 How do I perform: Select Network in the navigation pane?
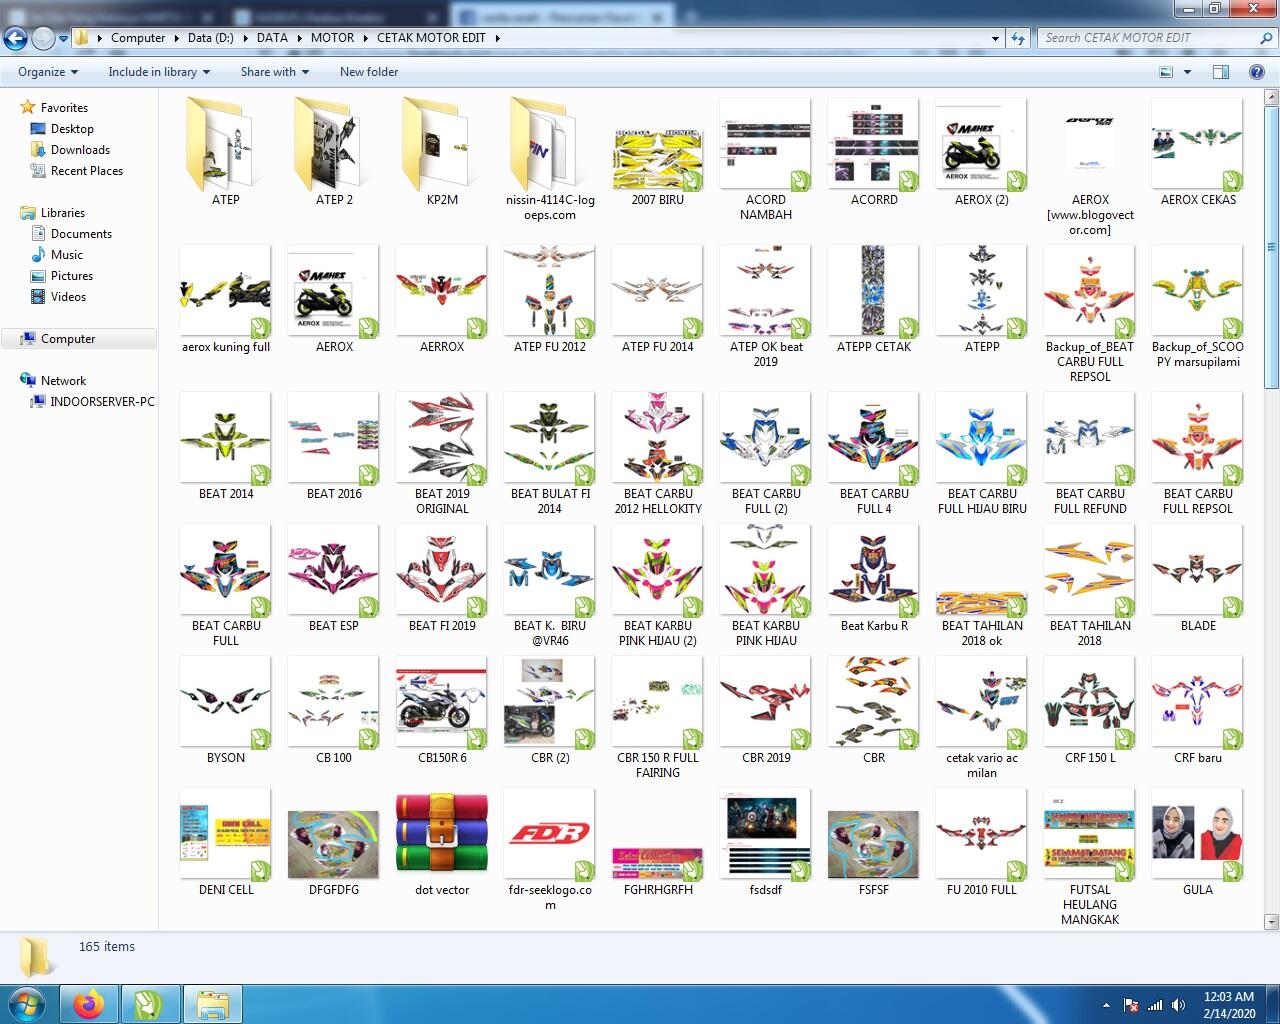point(63,381)
